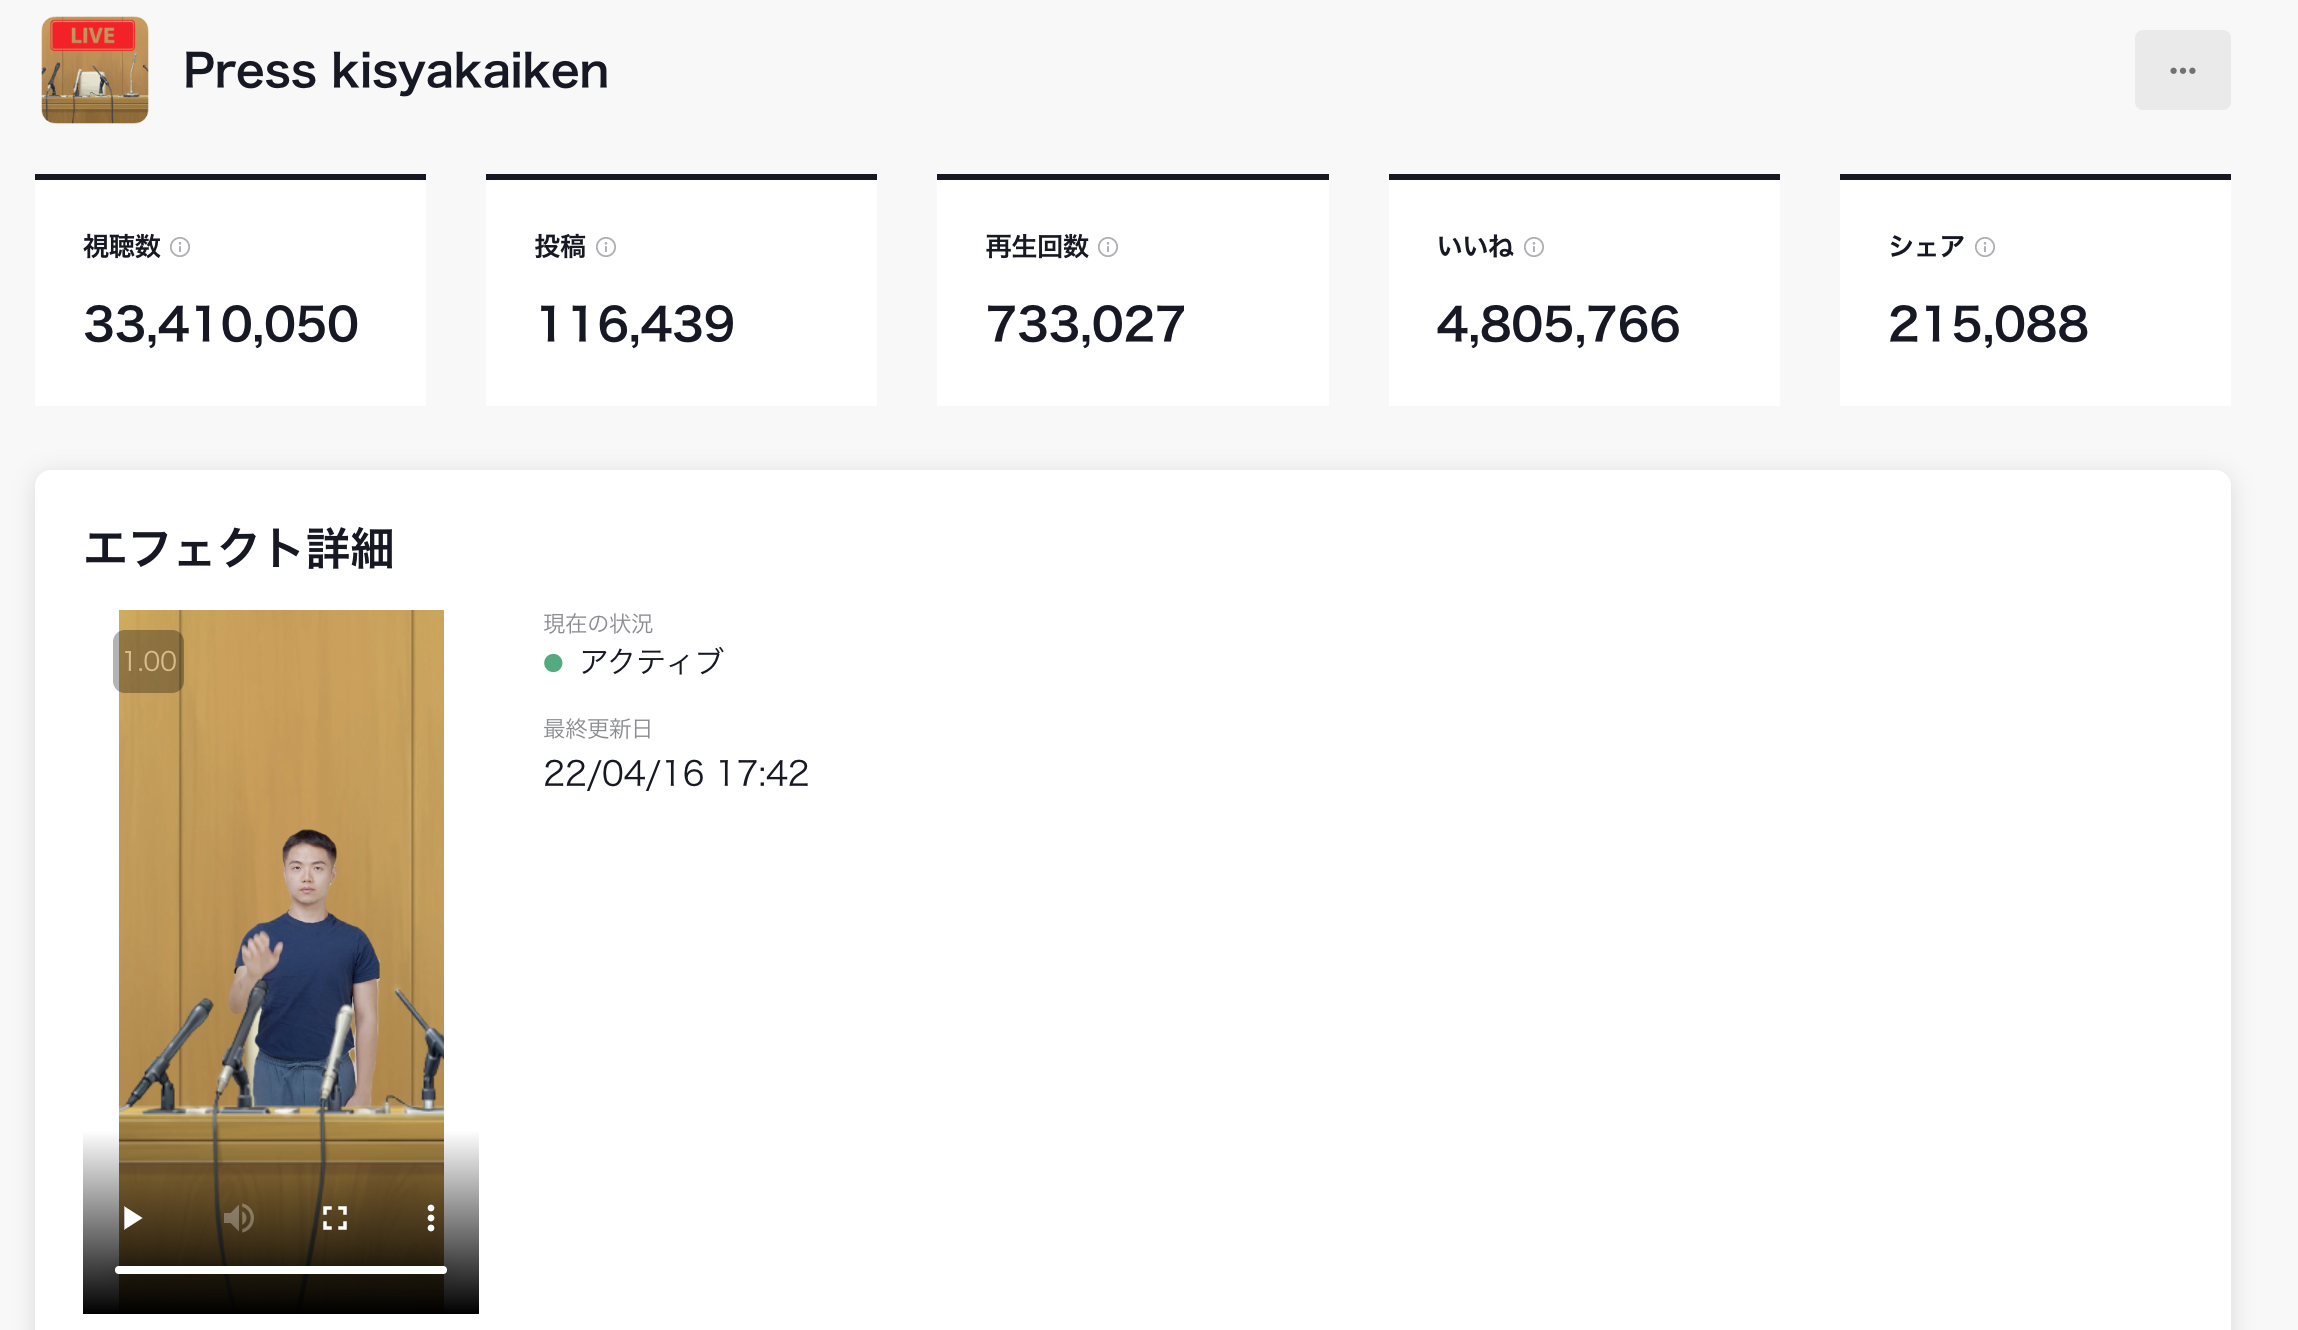The image size is (2298, 1330).
Task: Play the effect preview video
Action: (132, 1218)
